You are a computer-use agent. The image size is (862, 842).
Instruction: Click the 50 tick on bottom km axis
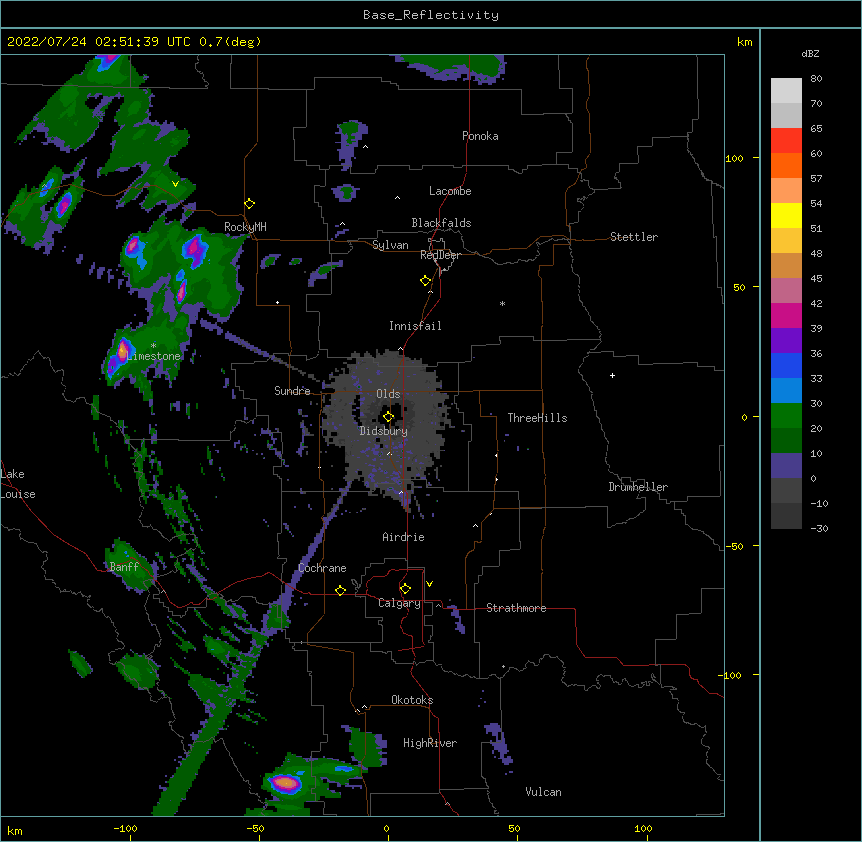point(514,829)
